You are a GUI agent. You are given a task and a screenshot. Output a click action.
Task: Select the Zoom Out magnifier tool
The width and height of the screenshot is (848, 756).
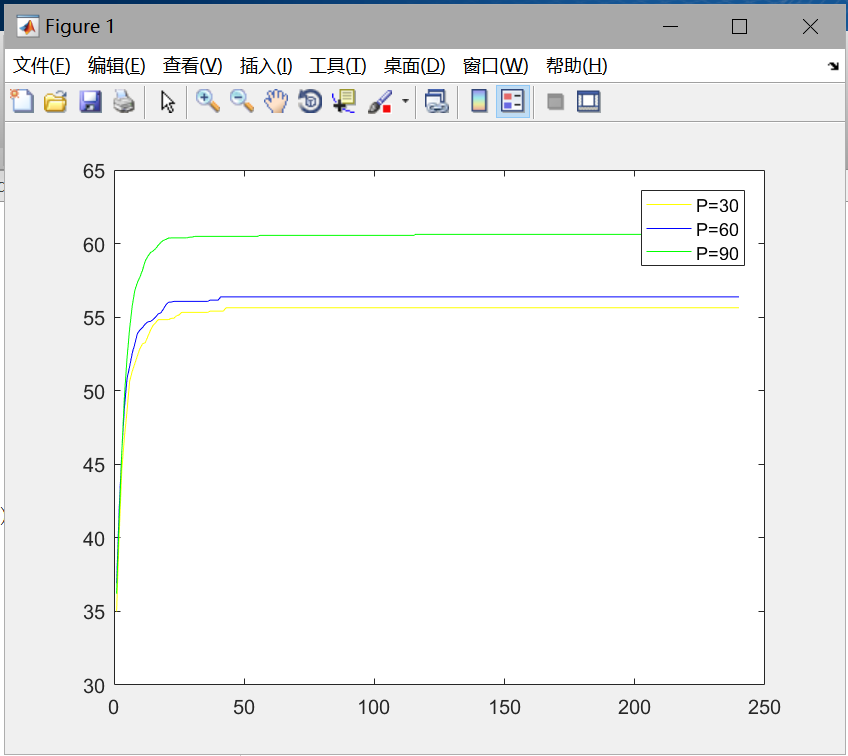(x=241, y=101)
